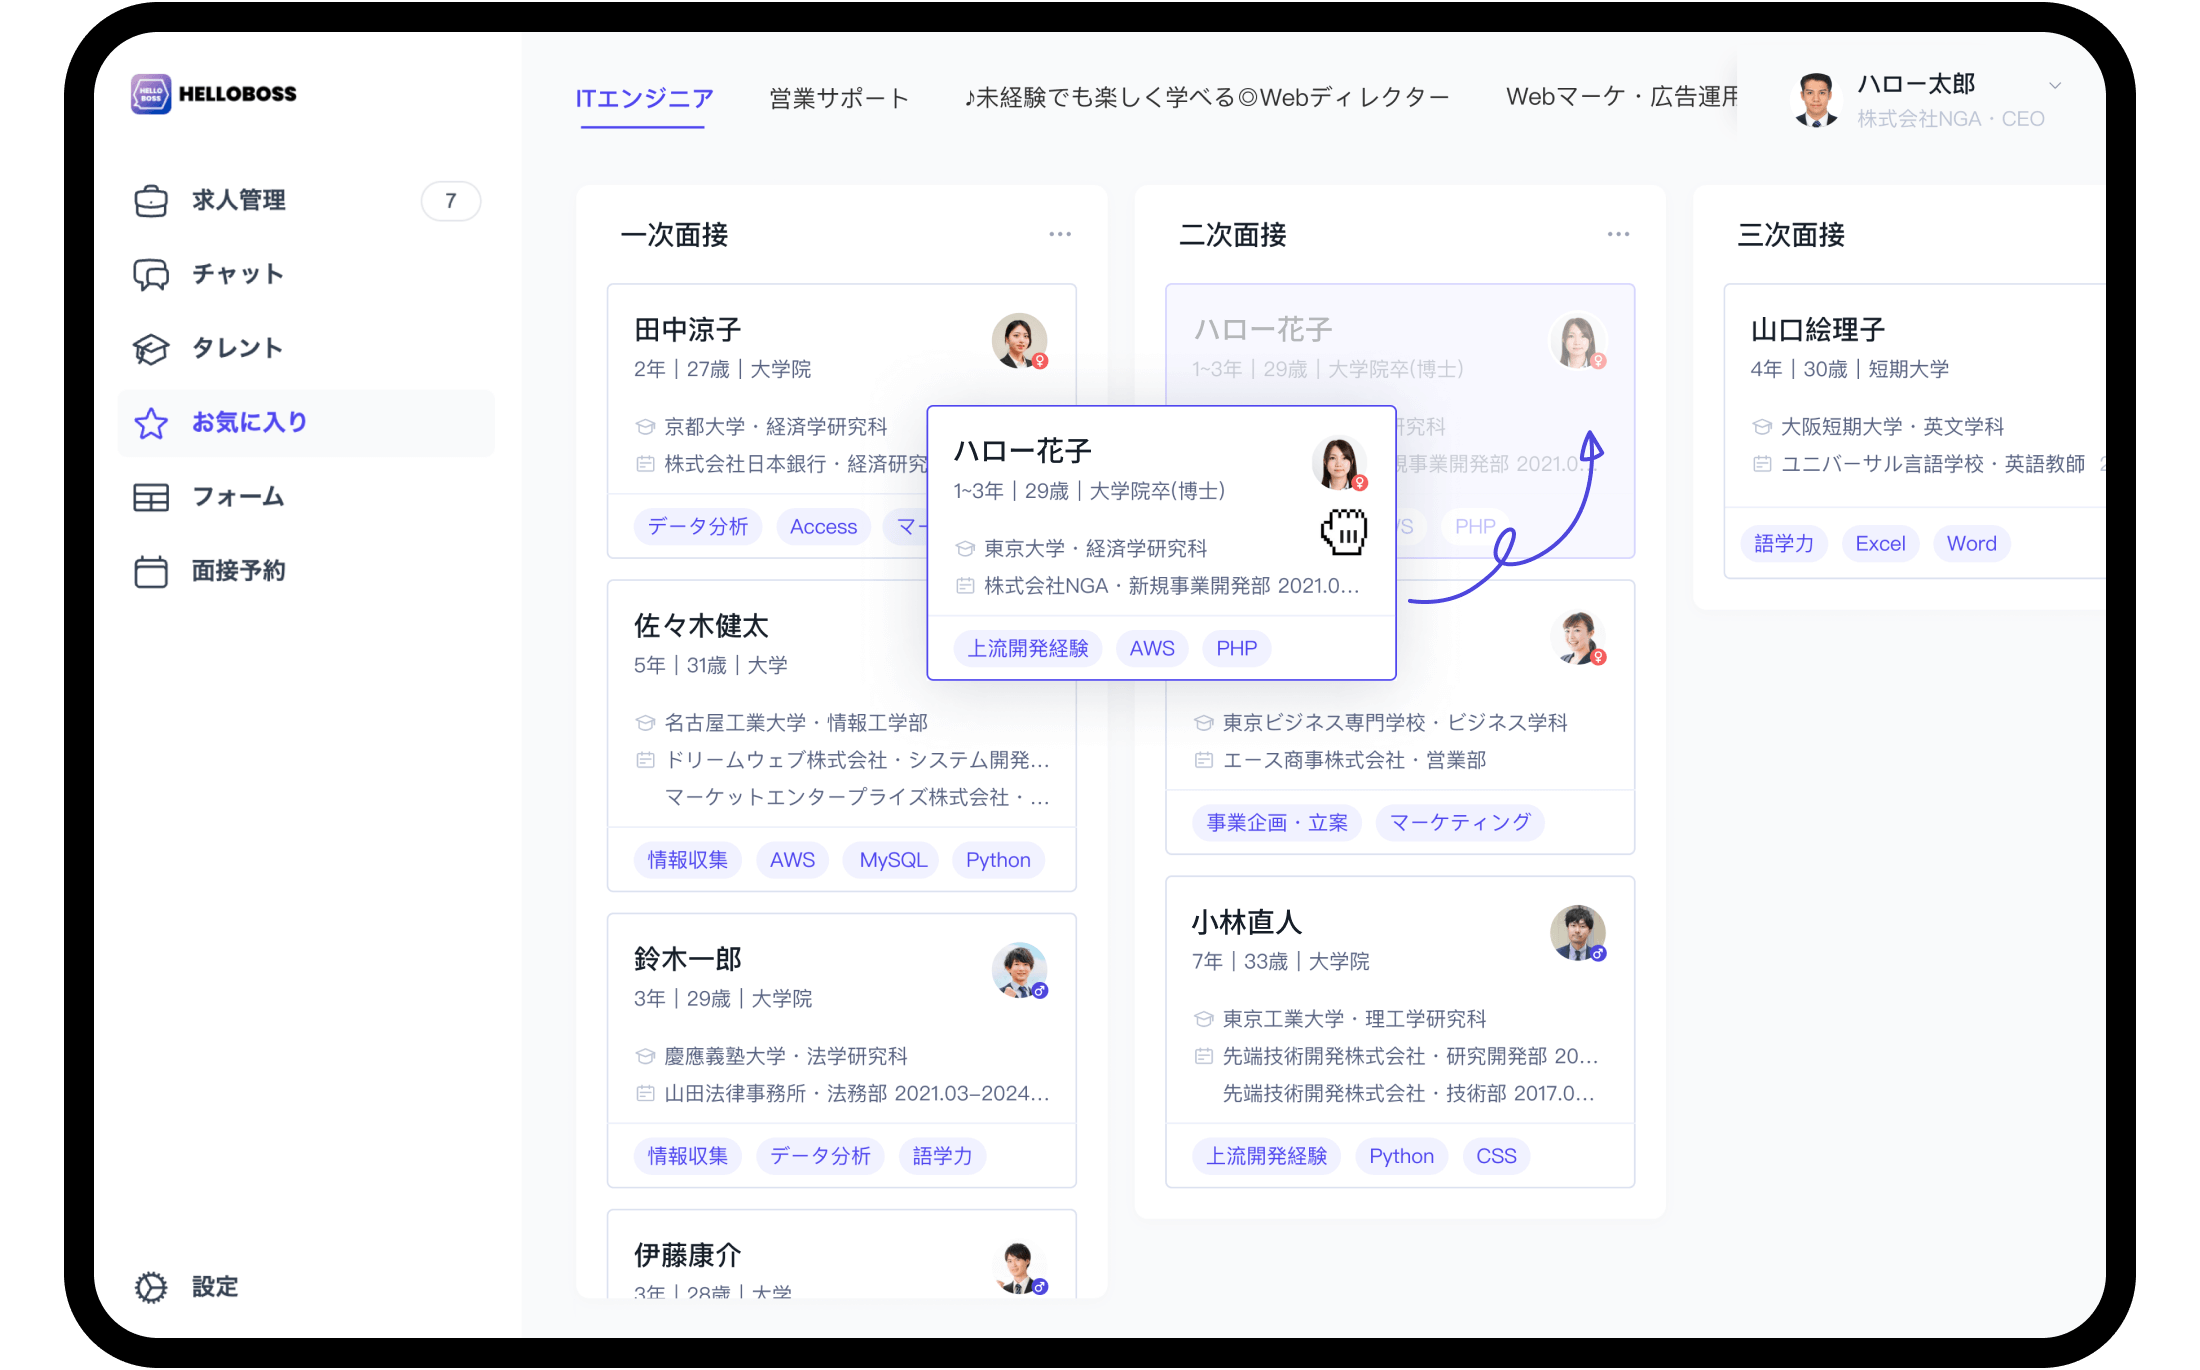2200x1370 pixels.
Task: Click the 大阪短期大学・英文学科 education line
Action: tap(1892, 427)
